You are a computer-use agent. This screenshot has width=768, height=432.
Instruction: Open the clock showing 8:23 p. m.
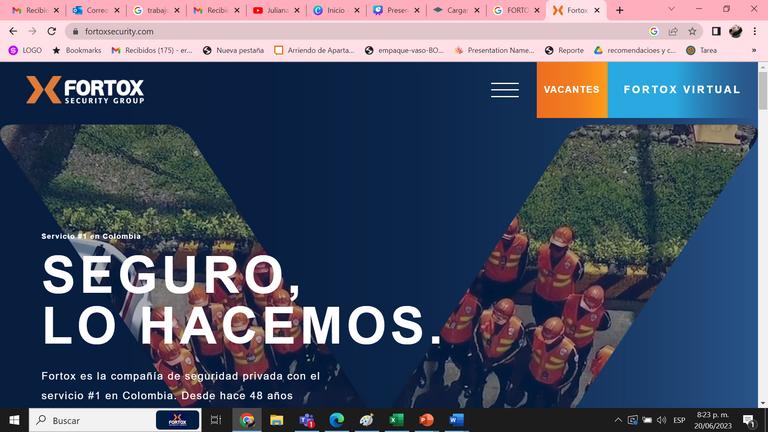[713, 420]
